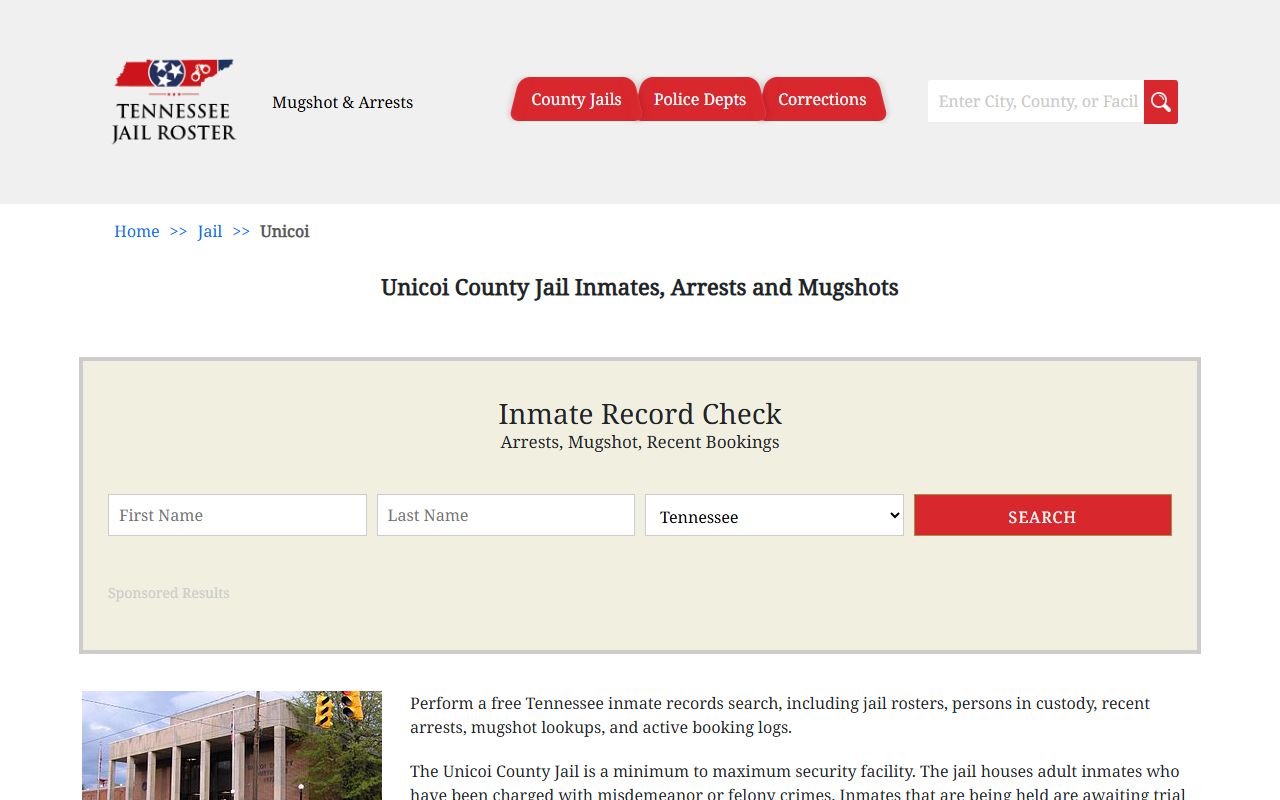1280x800 pixels.
Task: Open the Tennessee state dropdown
Action: 774,515
